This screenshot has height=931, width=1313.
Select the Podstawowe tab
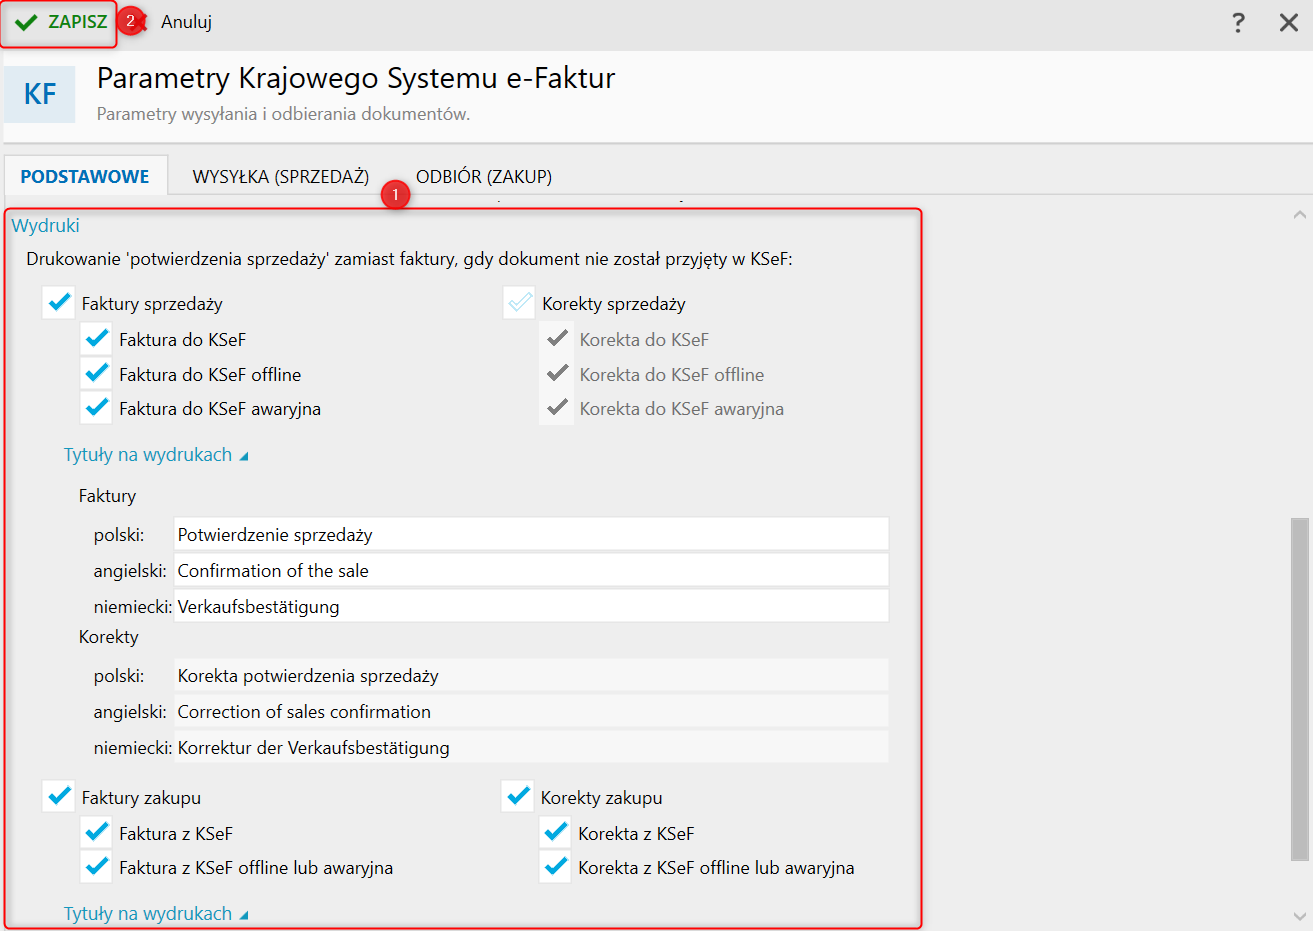coord(85,177)
